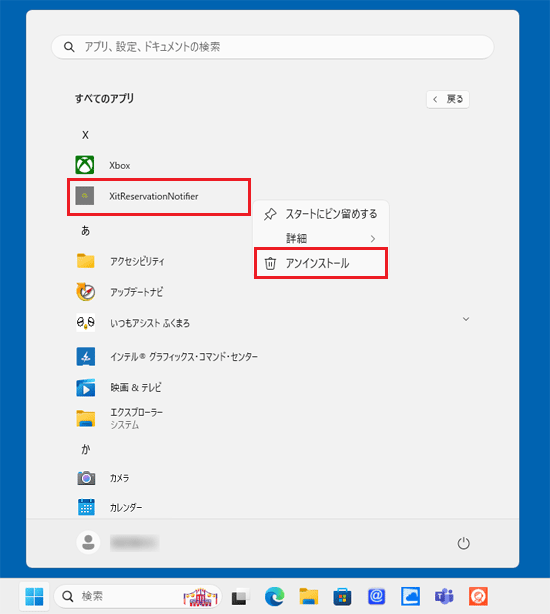Image resolution: width=550 pixels, height=614 pixels.
Task: Open the Windows Start button on taskbar
Action: pos(34,596)
